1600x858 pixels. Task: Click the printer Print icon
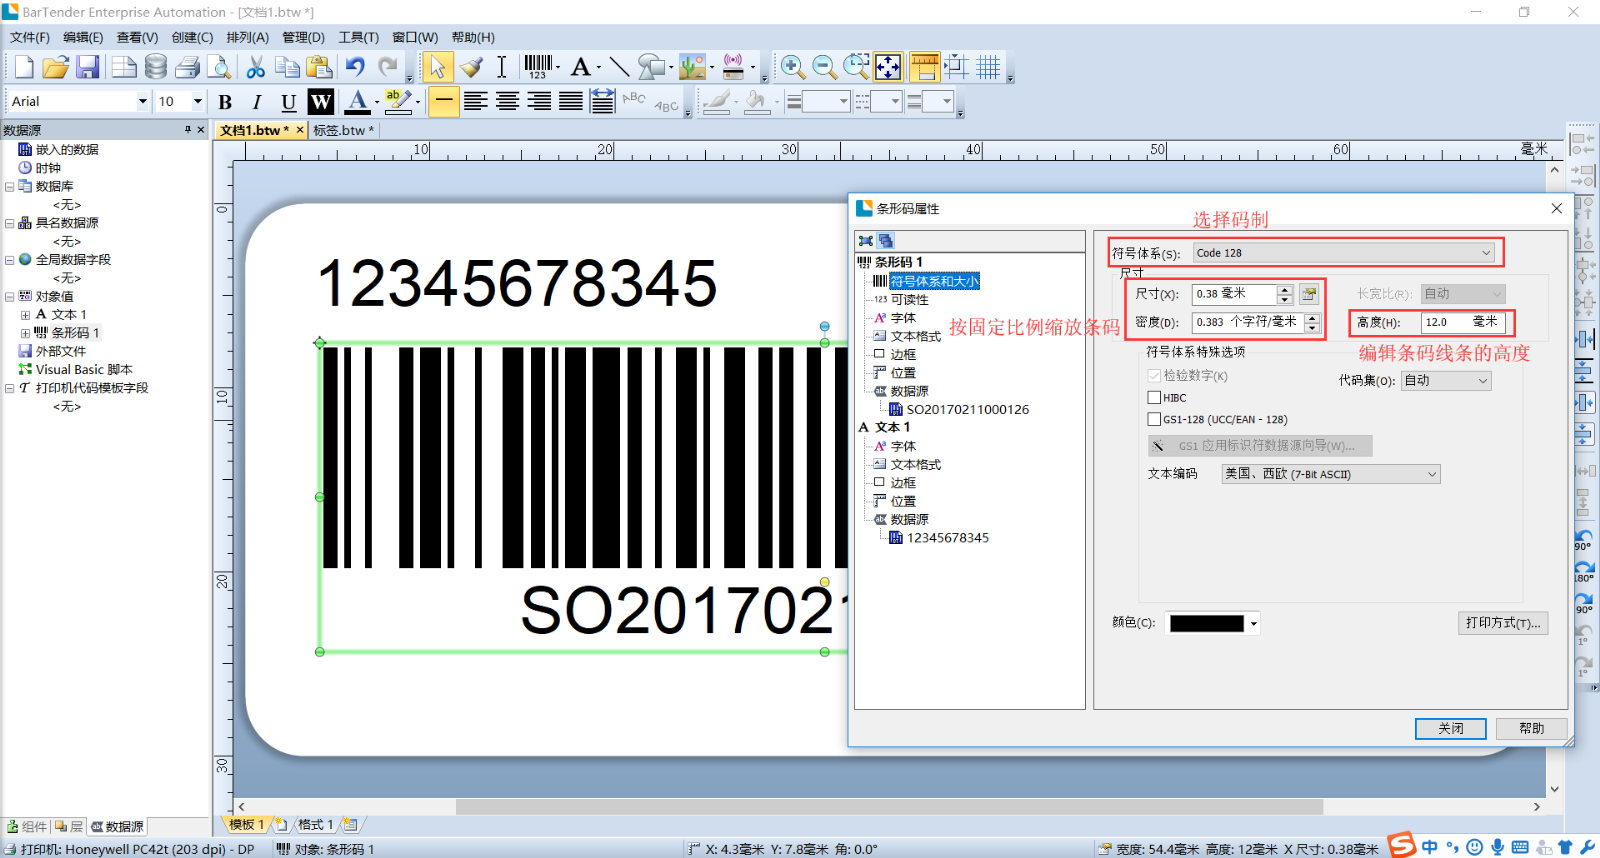(187, 67)
